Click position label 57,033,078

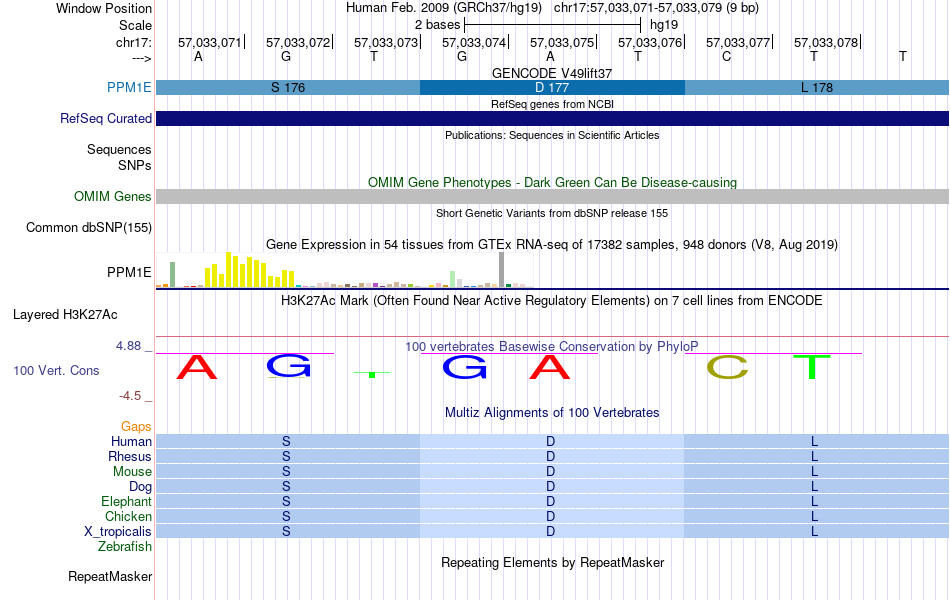pos(826,42)
